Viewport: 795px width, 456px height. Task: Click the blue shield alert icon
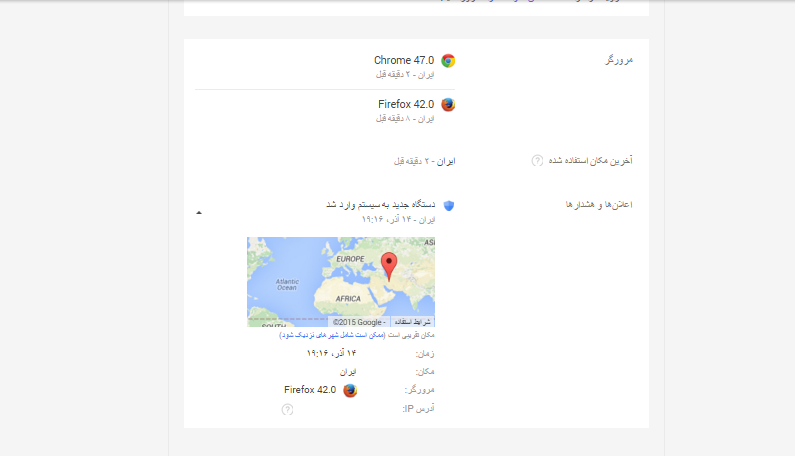tap(449, 205)
